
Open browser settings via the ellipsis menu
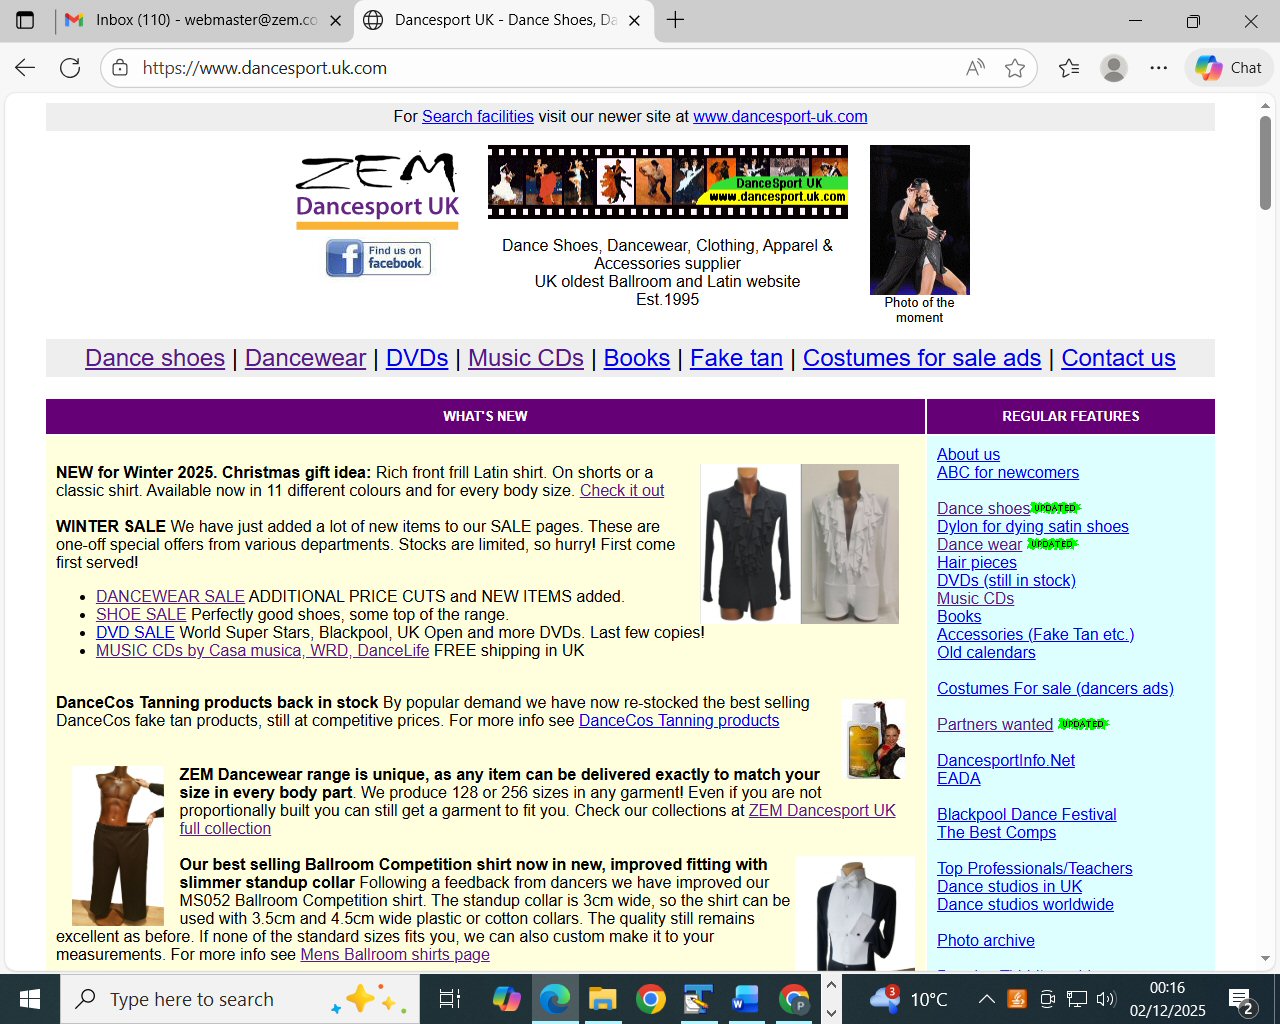click(1158, 67)
